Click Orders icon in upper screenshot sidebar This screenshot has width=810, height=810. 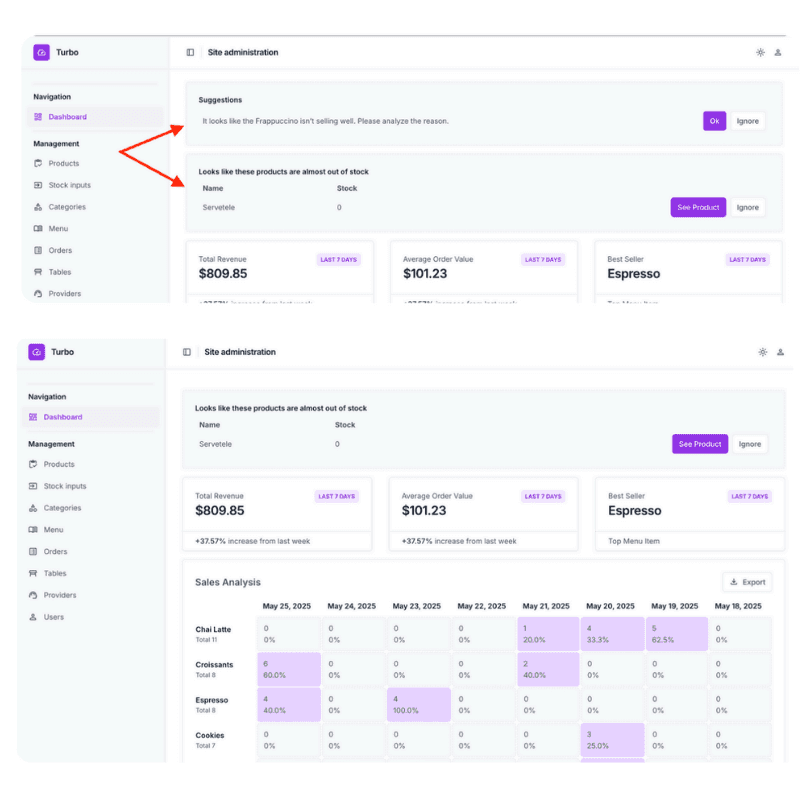coord(38,250)
